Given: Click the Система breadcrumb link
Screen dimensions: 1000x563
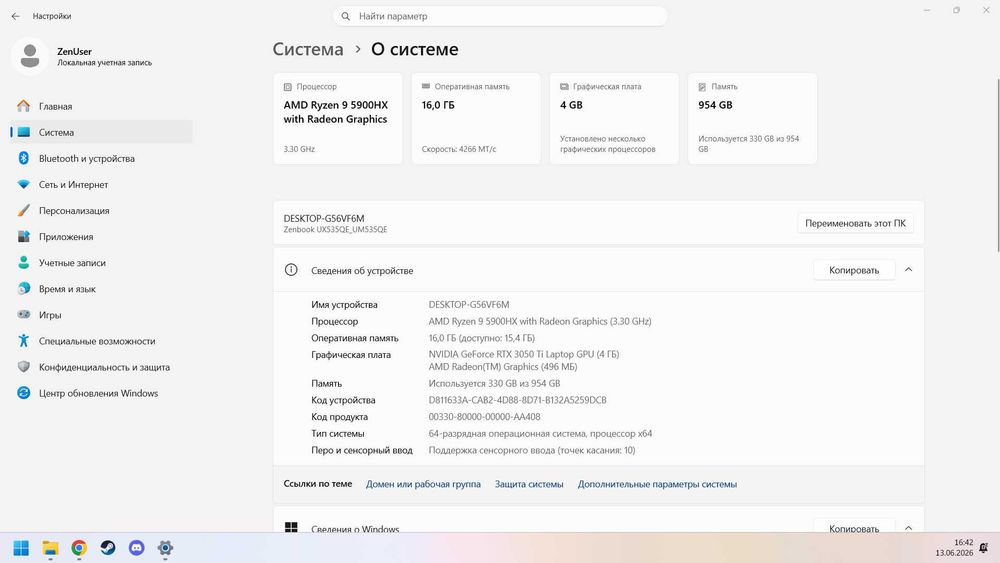Looking at the screenshot, I should tap(308, 49).
